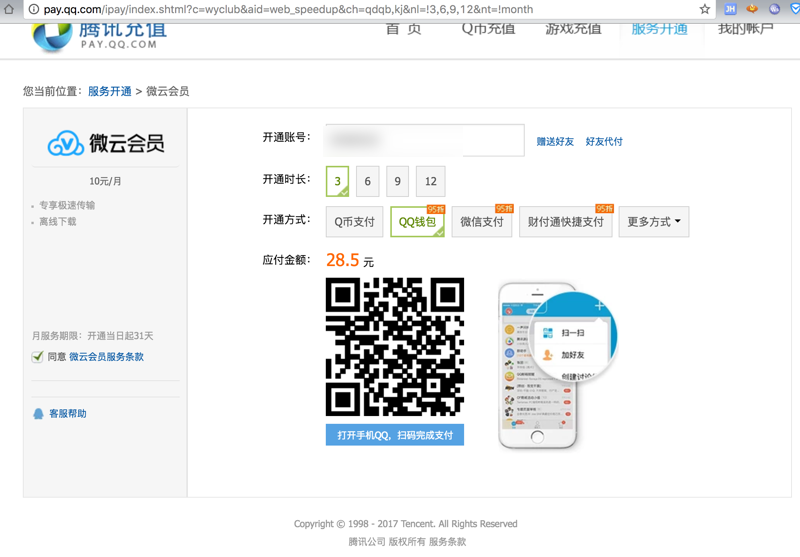The image size is (800, 557).
Task: Click 专享极速传输 feature text
Action: coord(67,205)
